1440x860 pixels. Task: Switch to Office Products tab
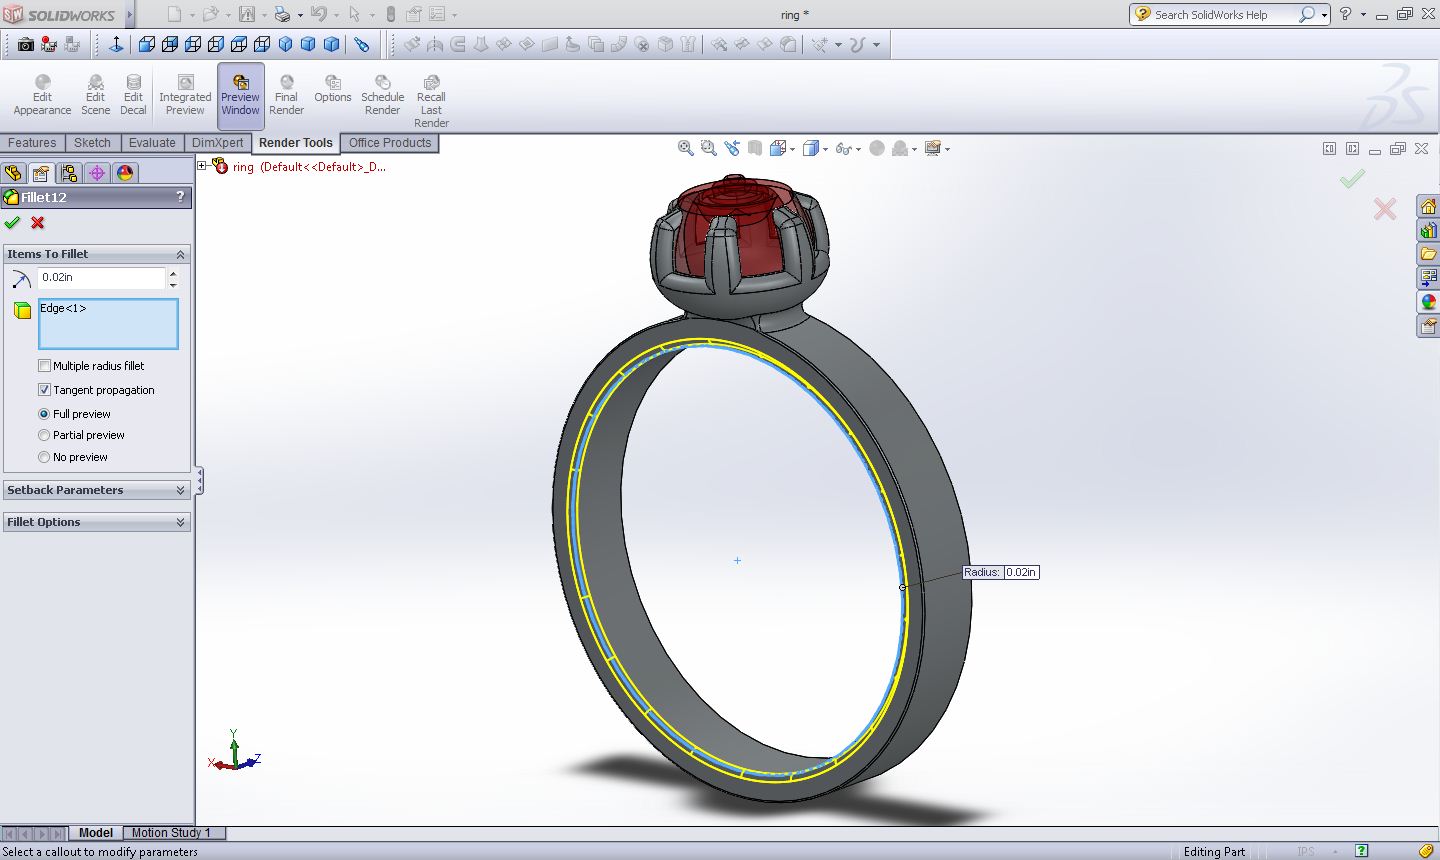[390, 143]
